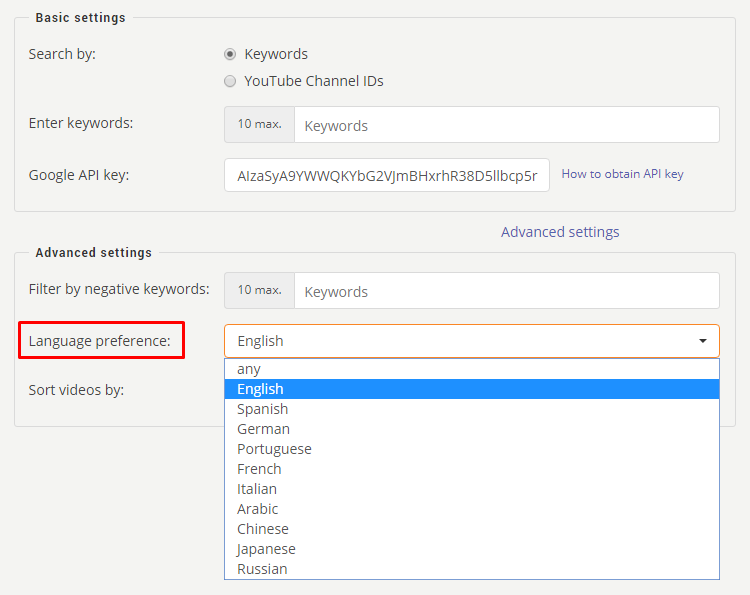
Task: Select the YouTube Channel IDs radio option
Action: (230, 81)
